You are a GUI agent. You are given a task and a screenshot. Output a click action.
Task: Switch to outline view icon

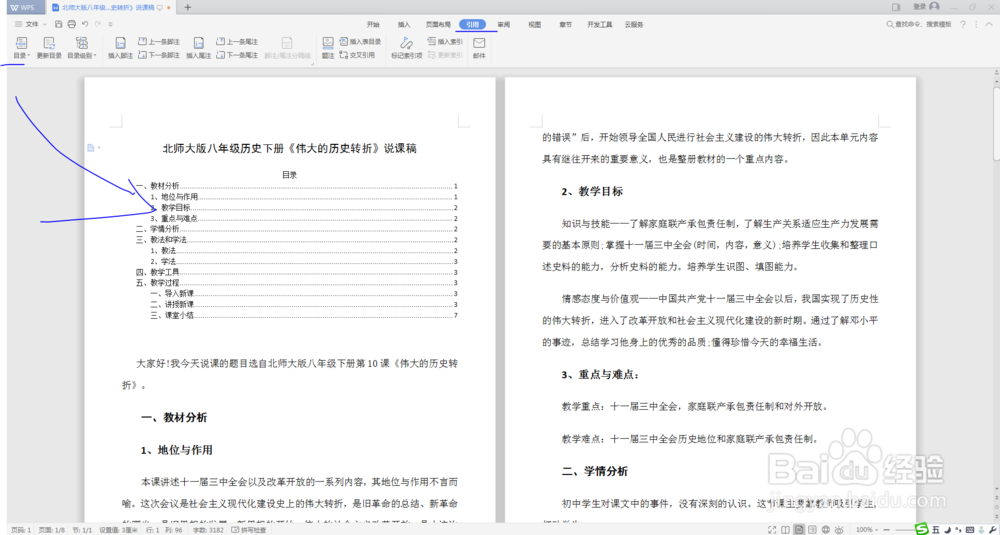click(x=813, y=530)
